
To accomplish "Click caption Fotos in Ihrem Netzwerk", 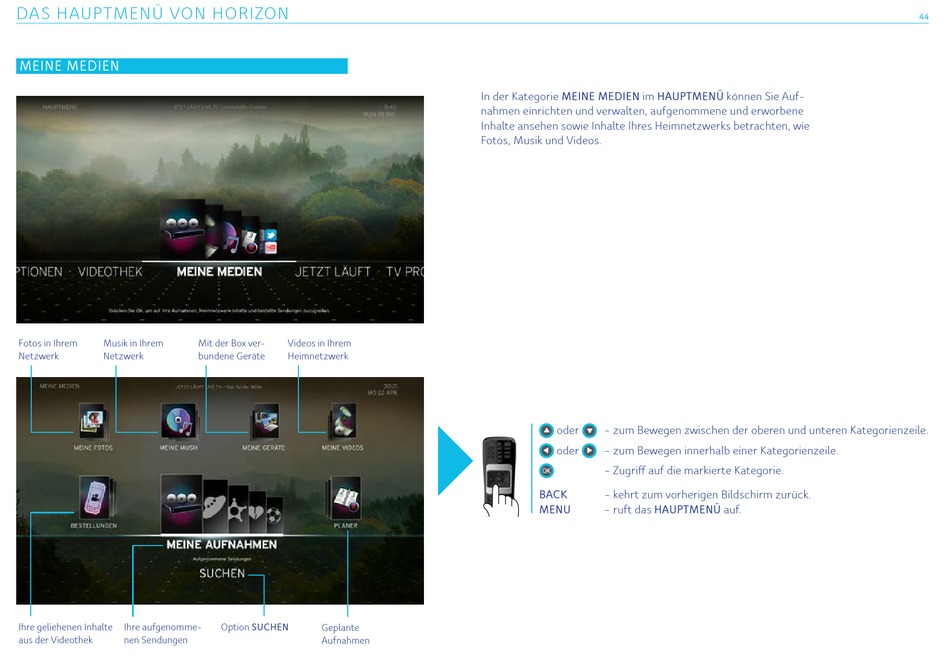I will [x=48, y=350].
